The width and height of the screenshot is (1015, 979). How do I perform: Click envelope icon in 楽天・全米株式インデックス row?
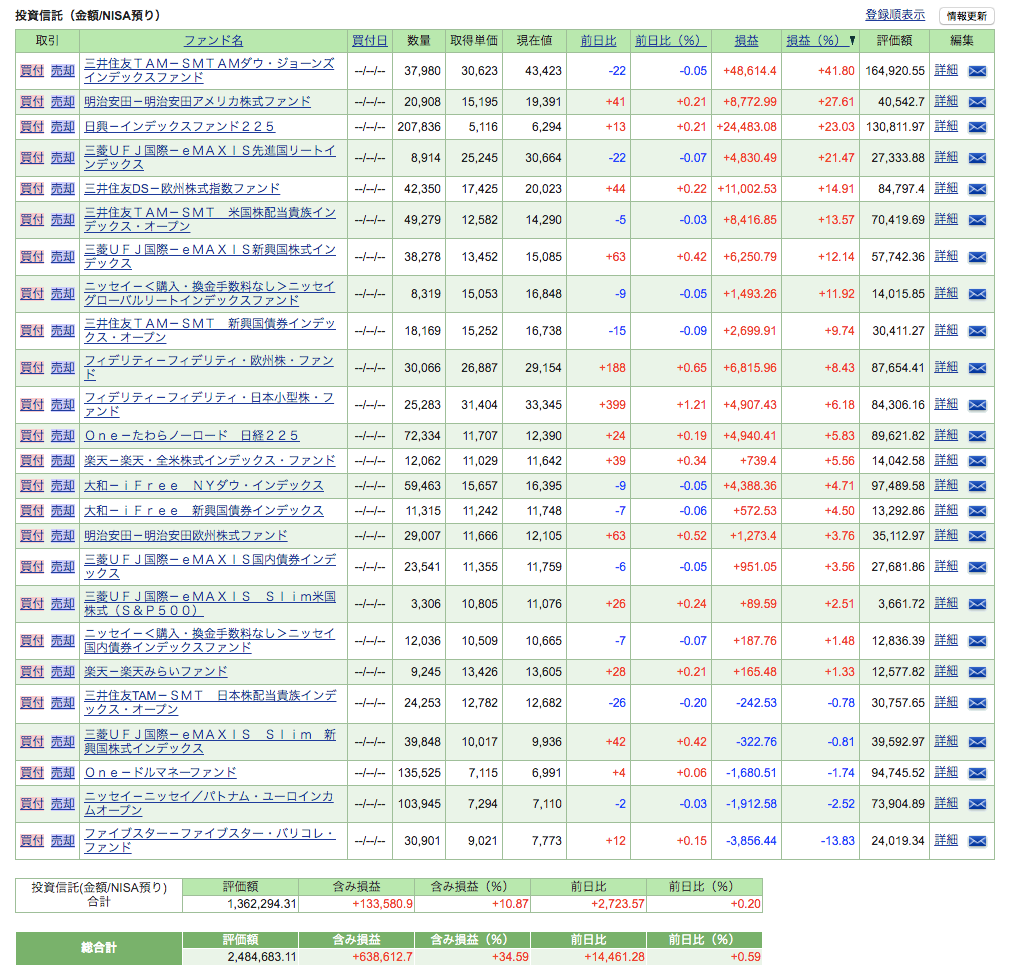[977, 461]
